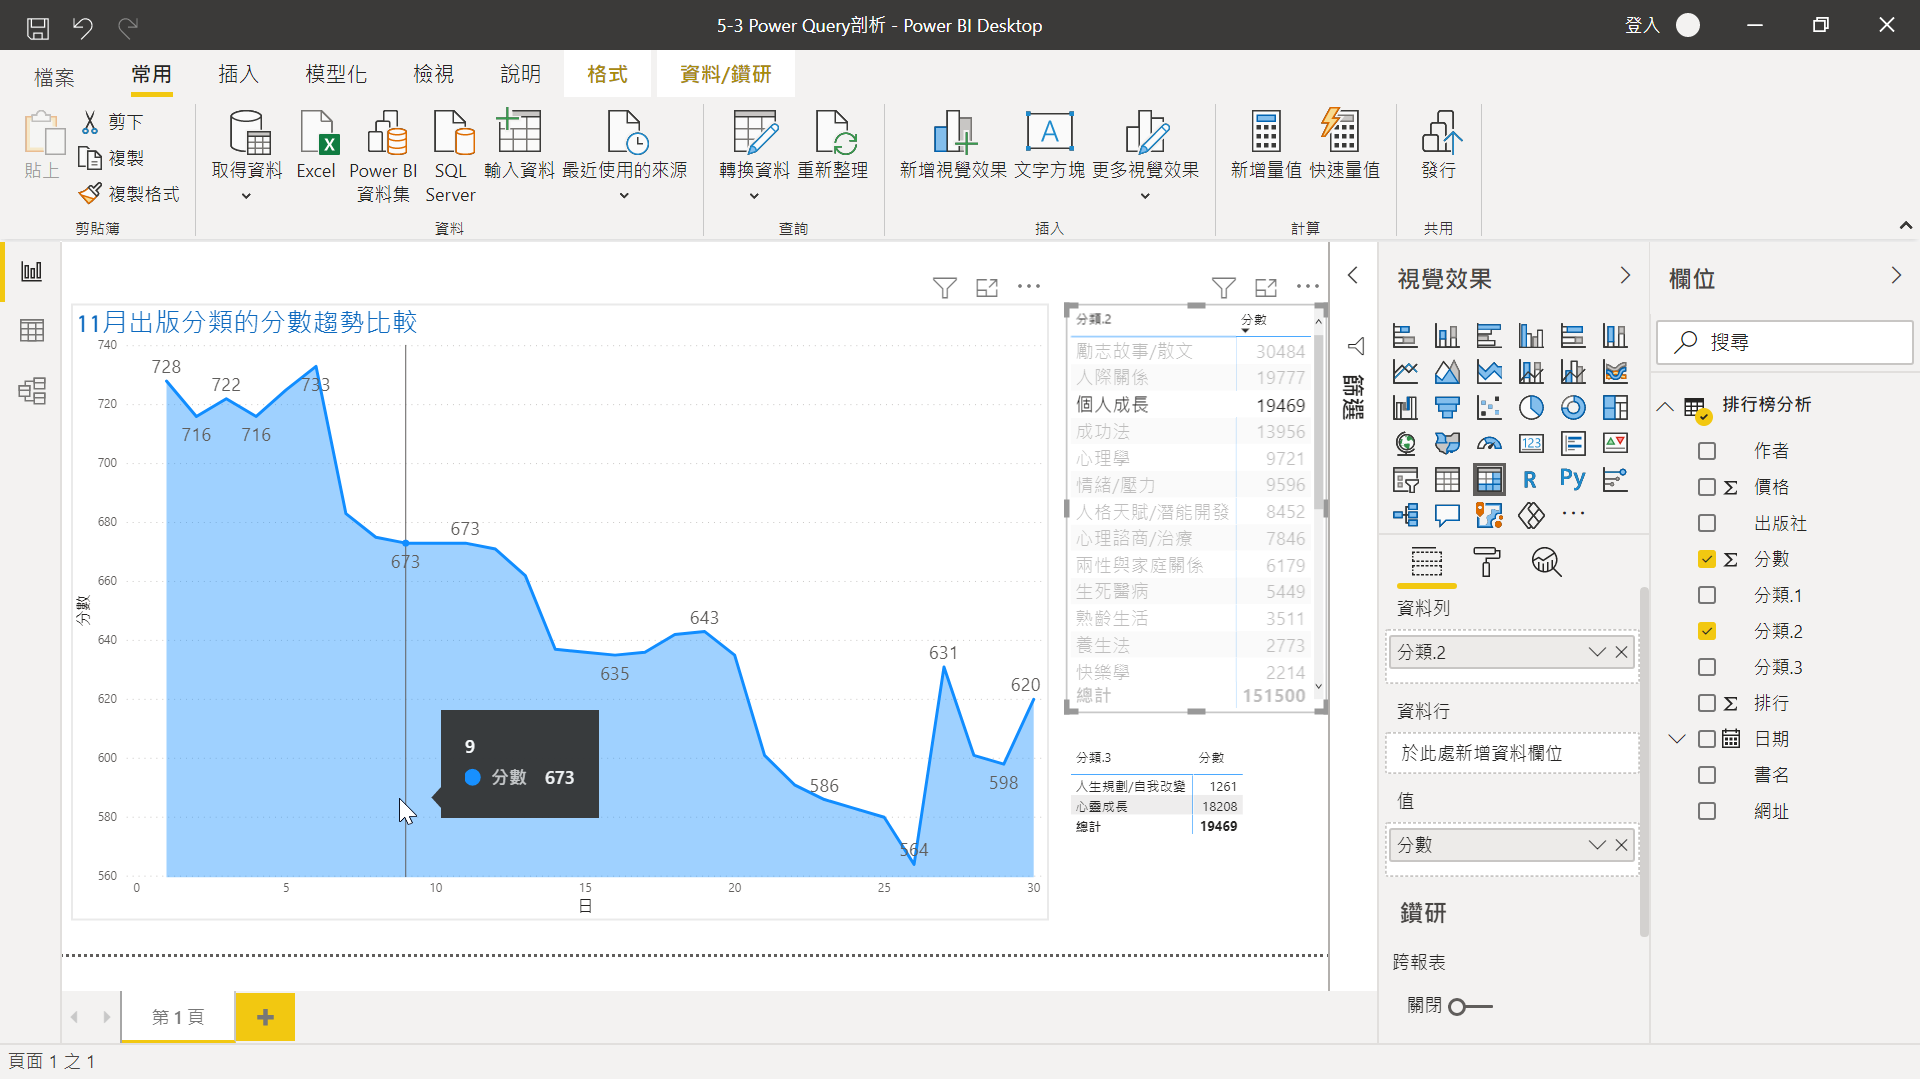Collapse the 排行榜分析 table

click(x=1665, y=406)
